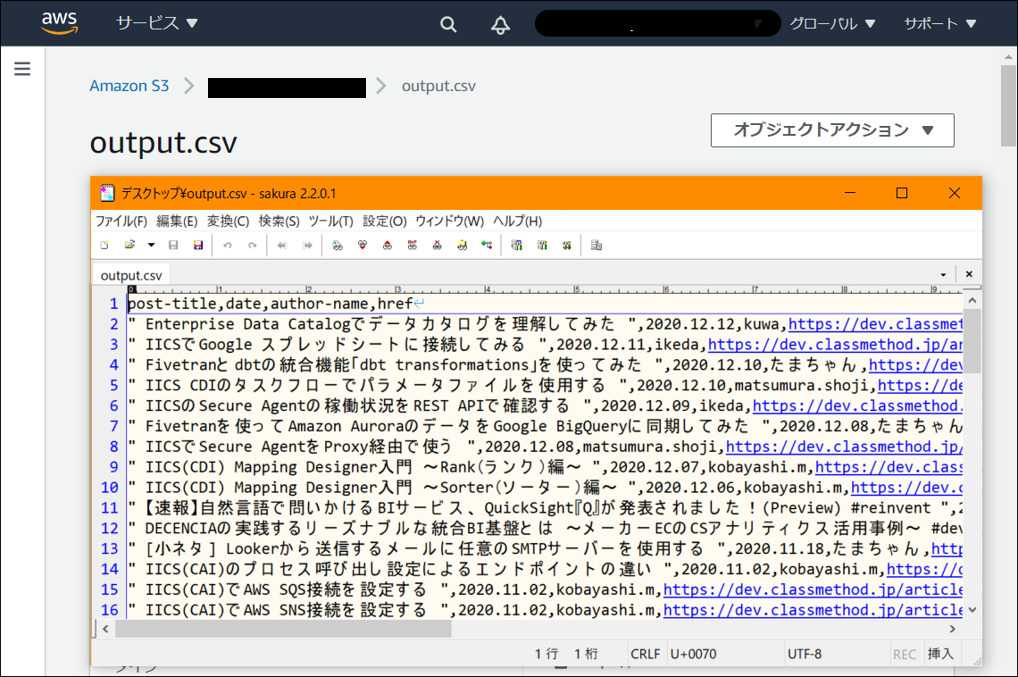The image size is (1018, 677).
Task: Select the output.csv editor tab
Action: click(131, 273)
